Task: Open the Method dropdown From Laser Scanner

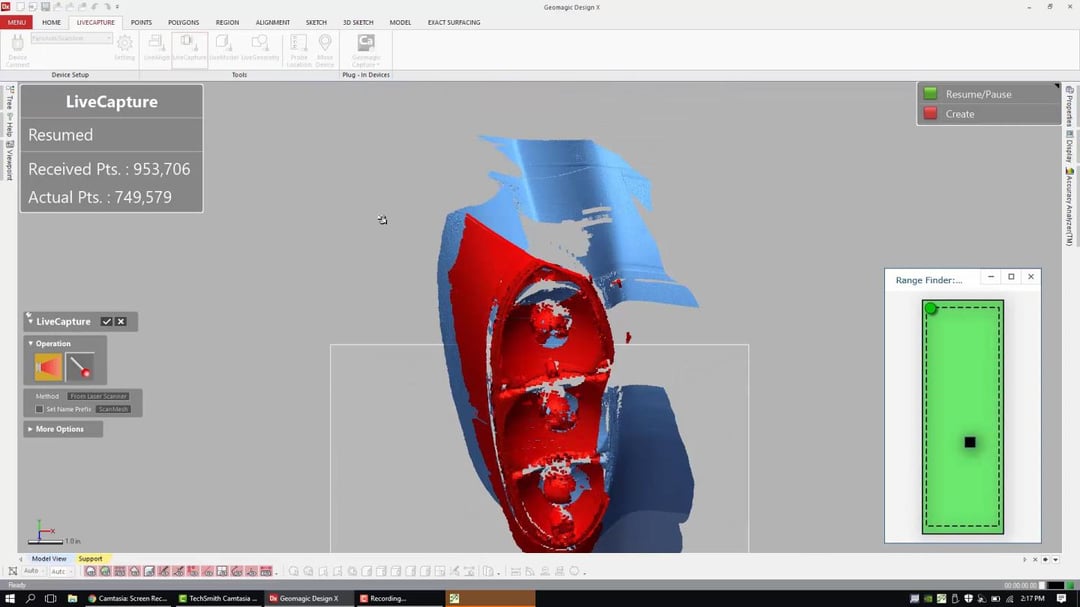Action: 98,396
